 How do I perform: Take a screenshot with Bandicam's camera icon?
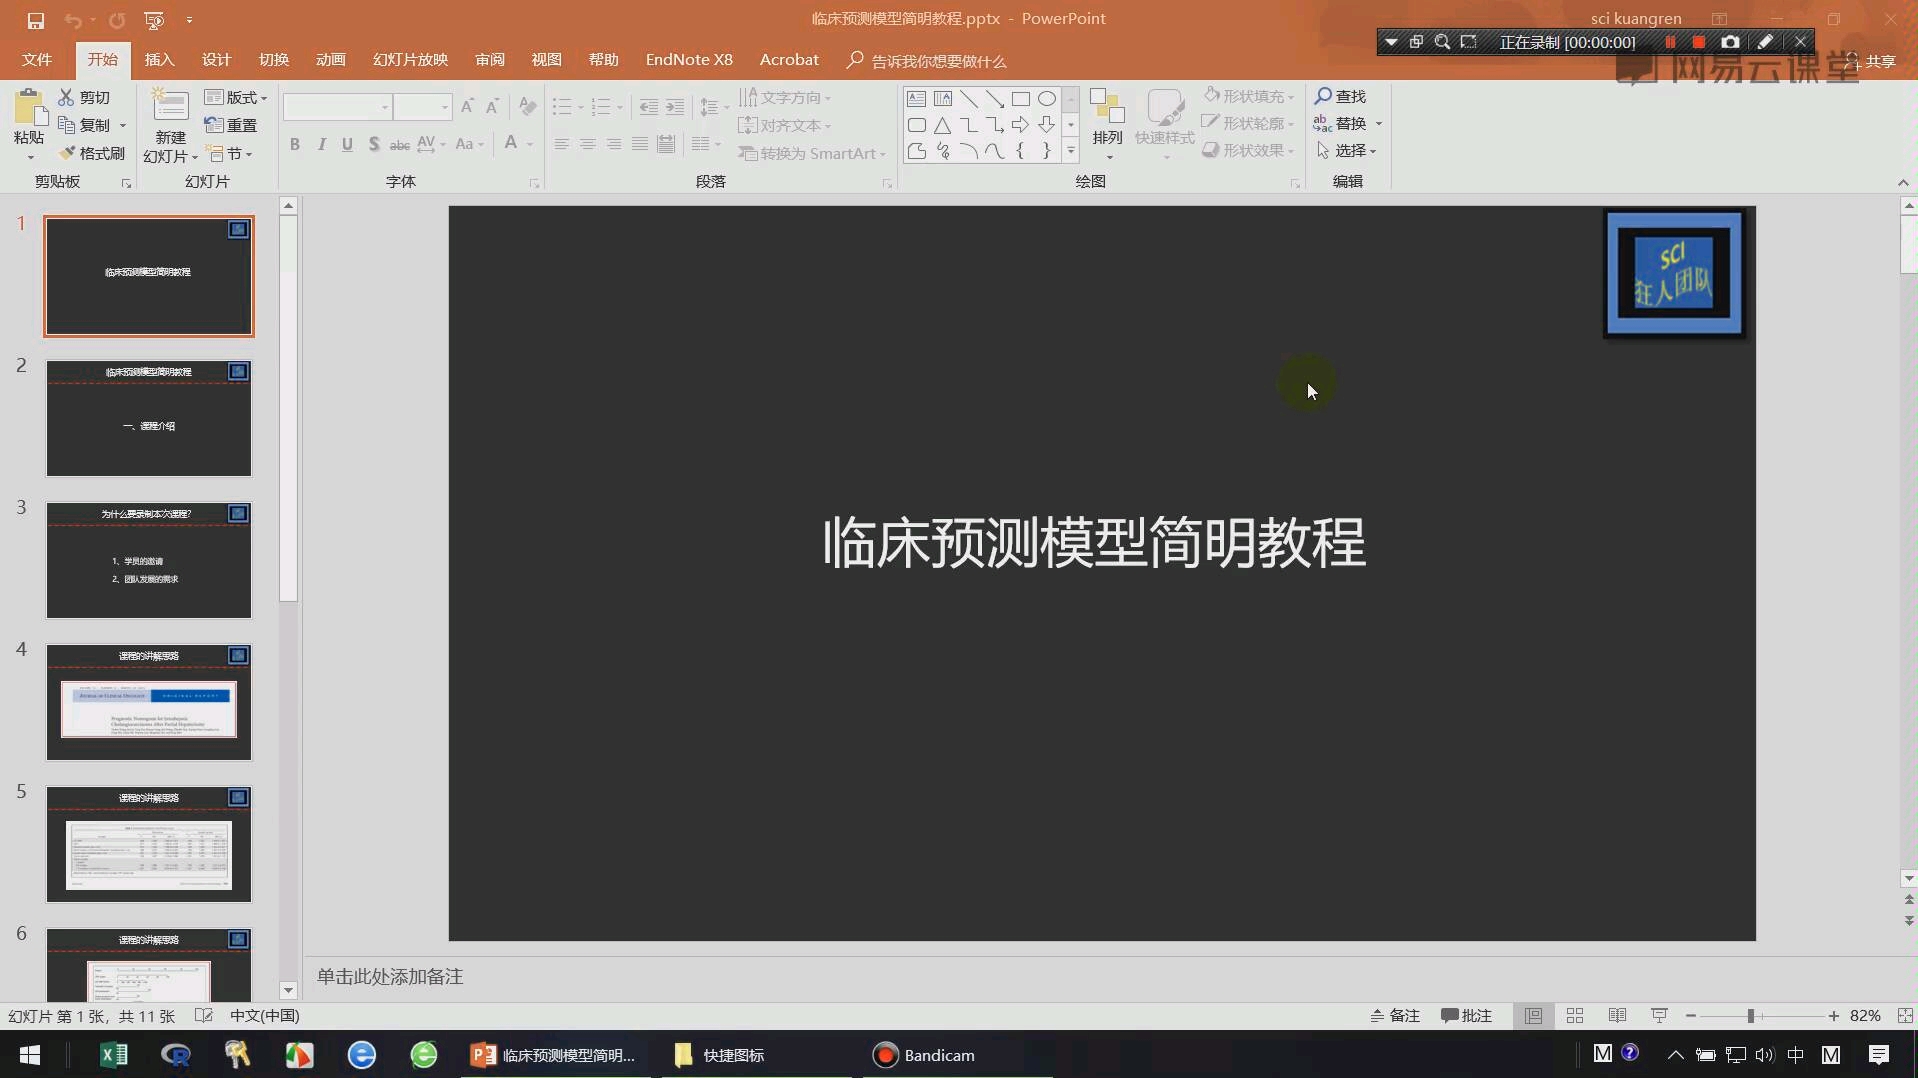point(1729,41)
